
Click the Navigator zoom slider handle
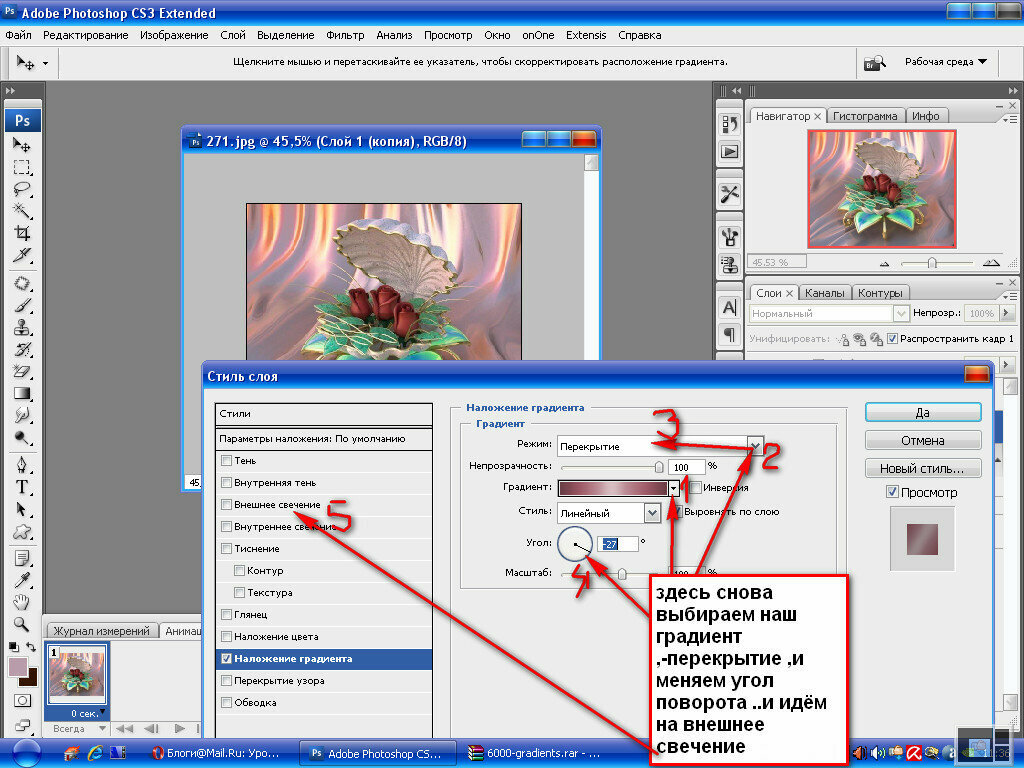(932, 263)
